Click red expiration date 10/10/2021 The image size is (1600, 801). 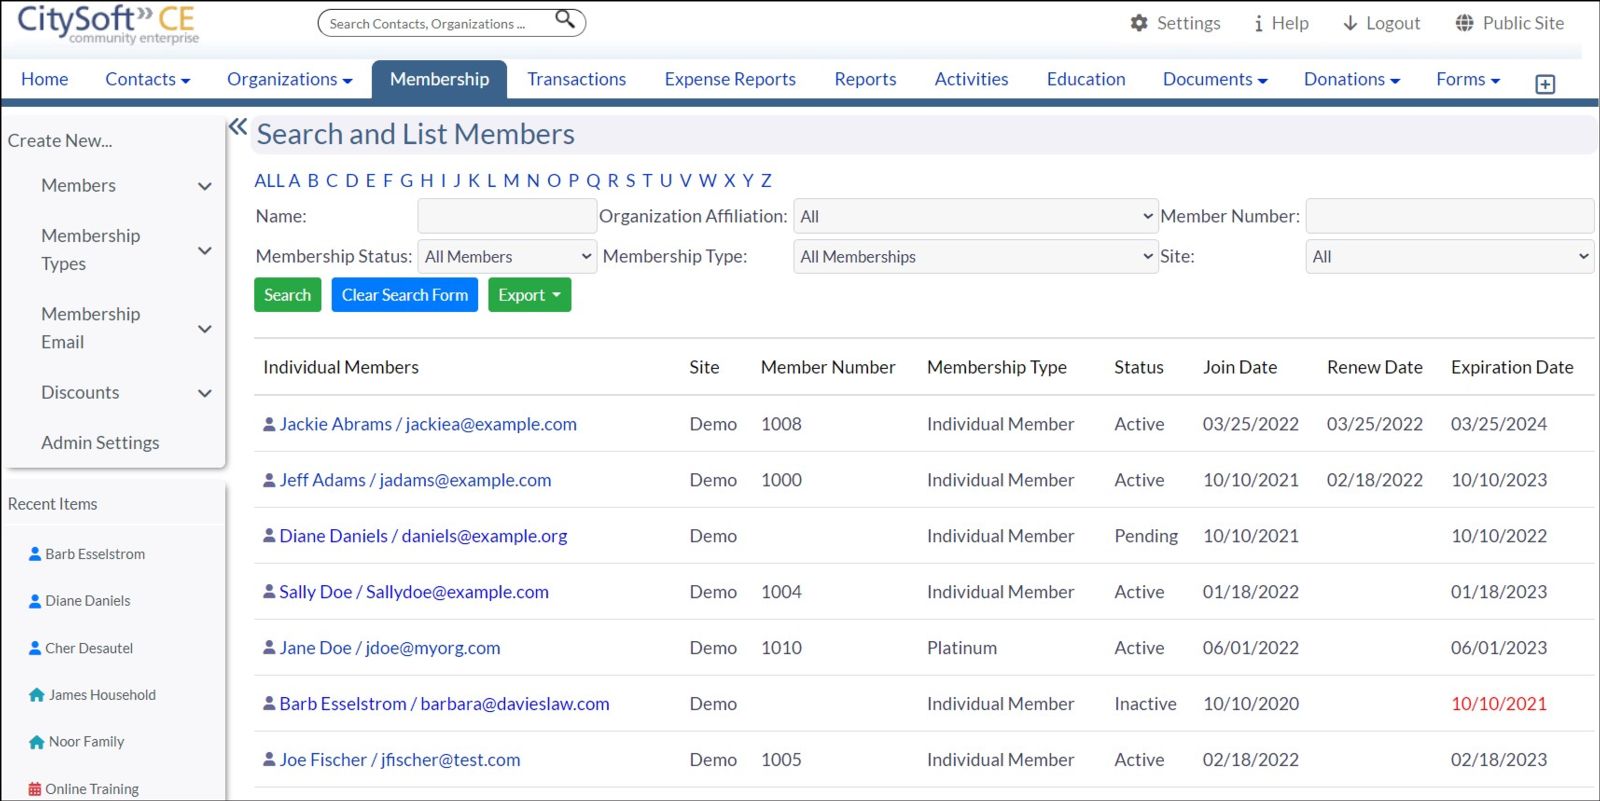[x=1498, y=704]
